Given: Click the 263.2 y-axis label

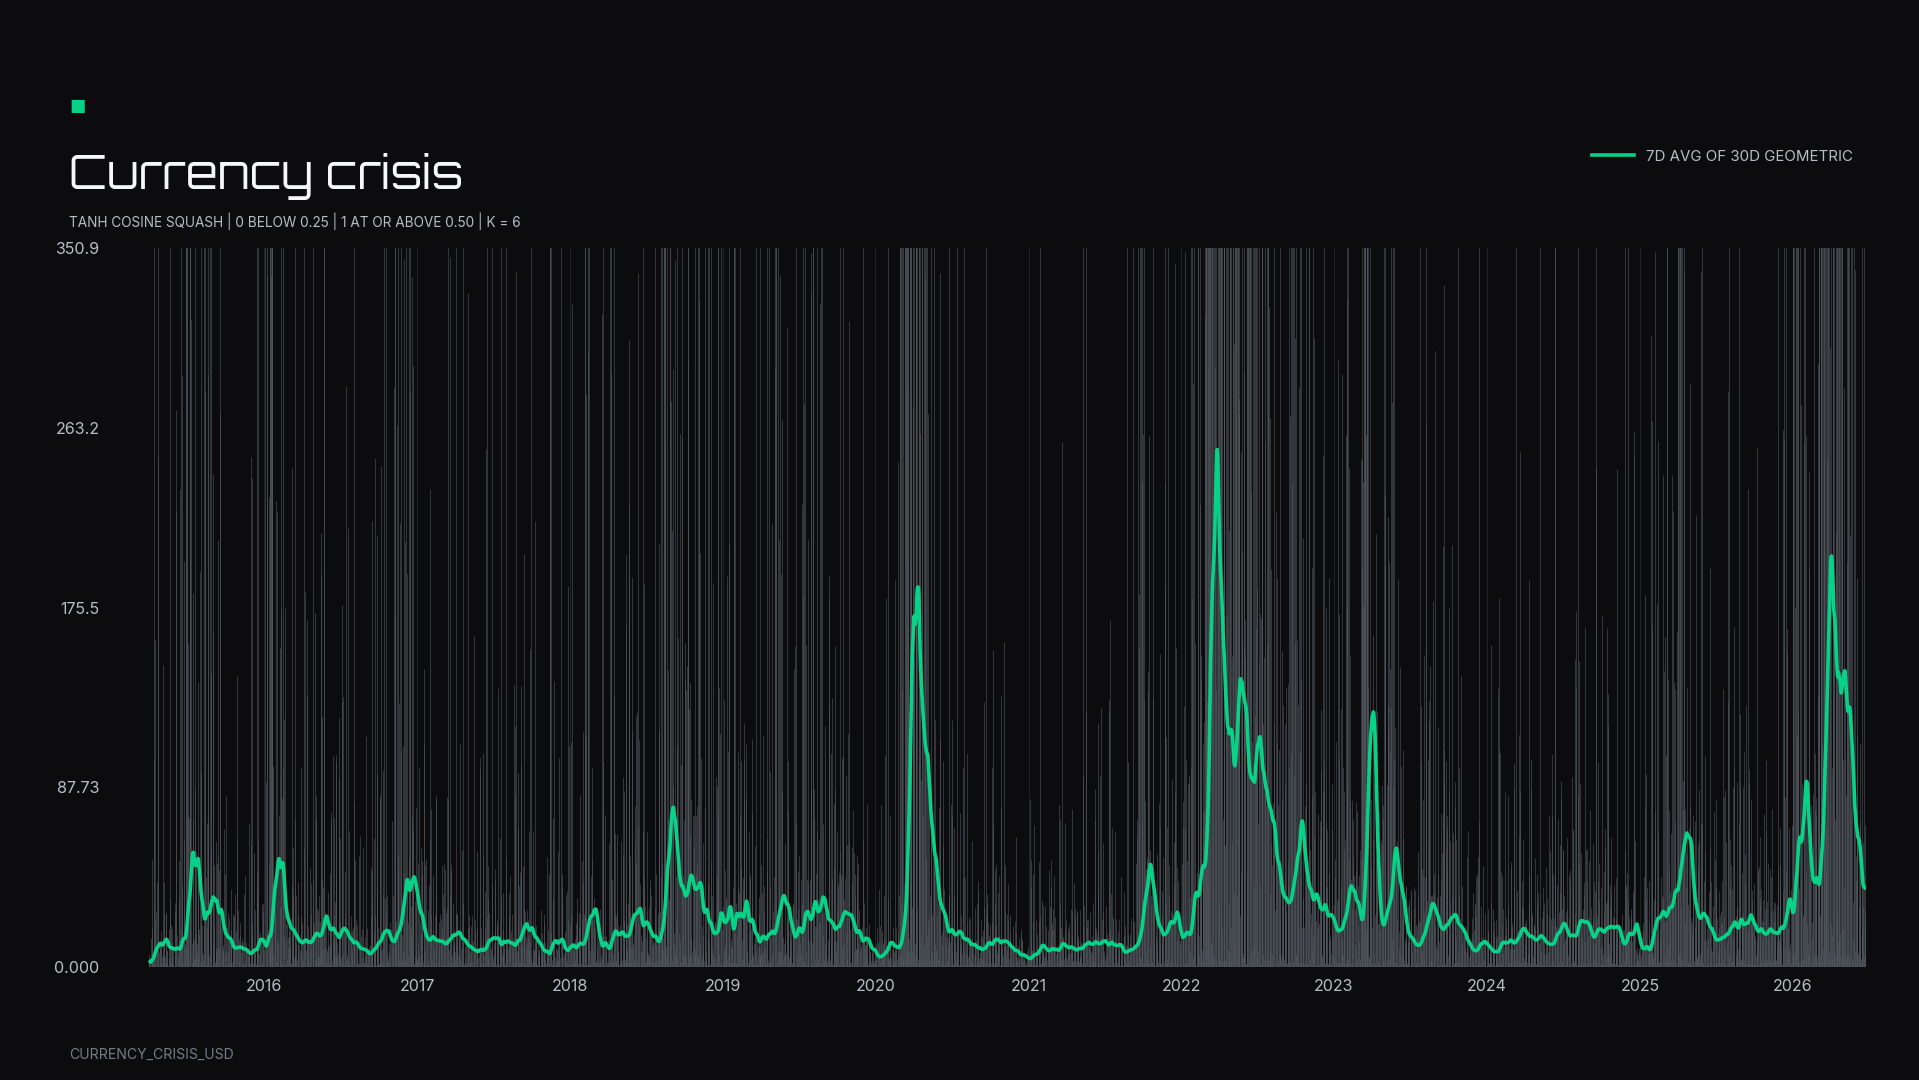Looking at the screenshot, I should pos(77,428).
